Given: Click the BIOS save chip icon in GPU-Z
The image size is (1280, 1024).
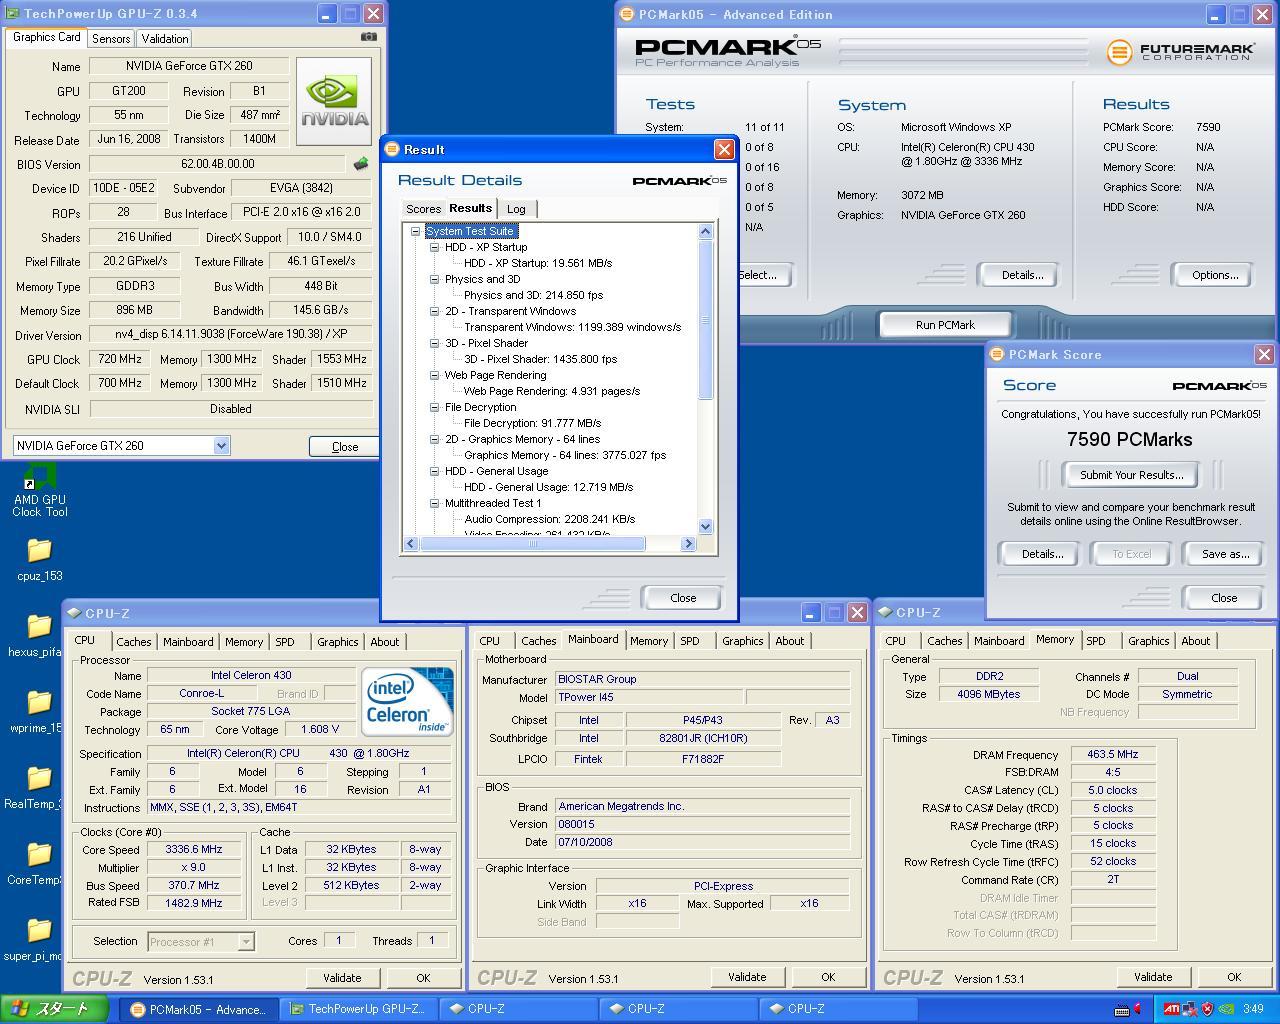Looking at the screenshot, I should point(361,164).
